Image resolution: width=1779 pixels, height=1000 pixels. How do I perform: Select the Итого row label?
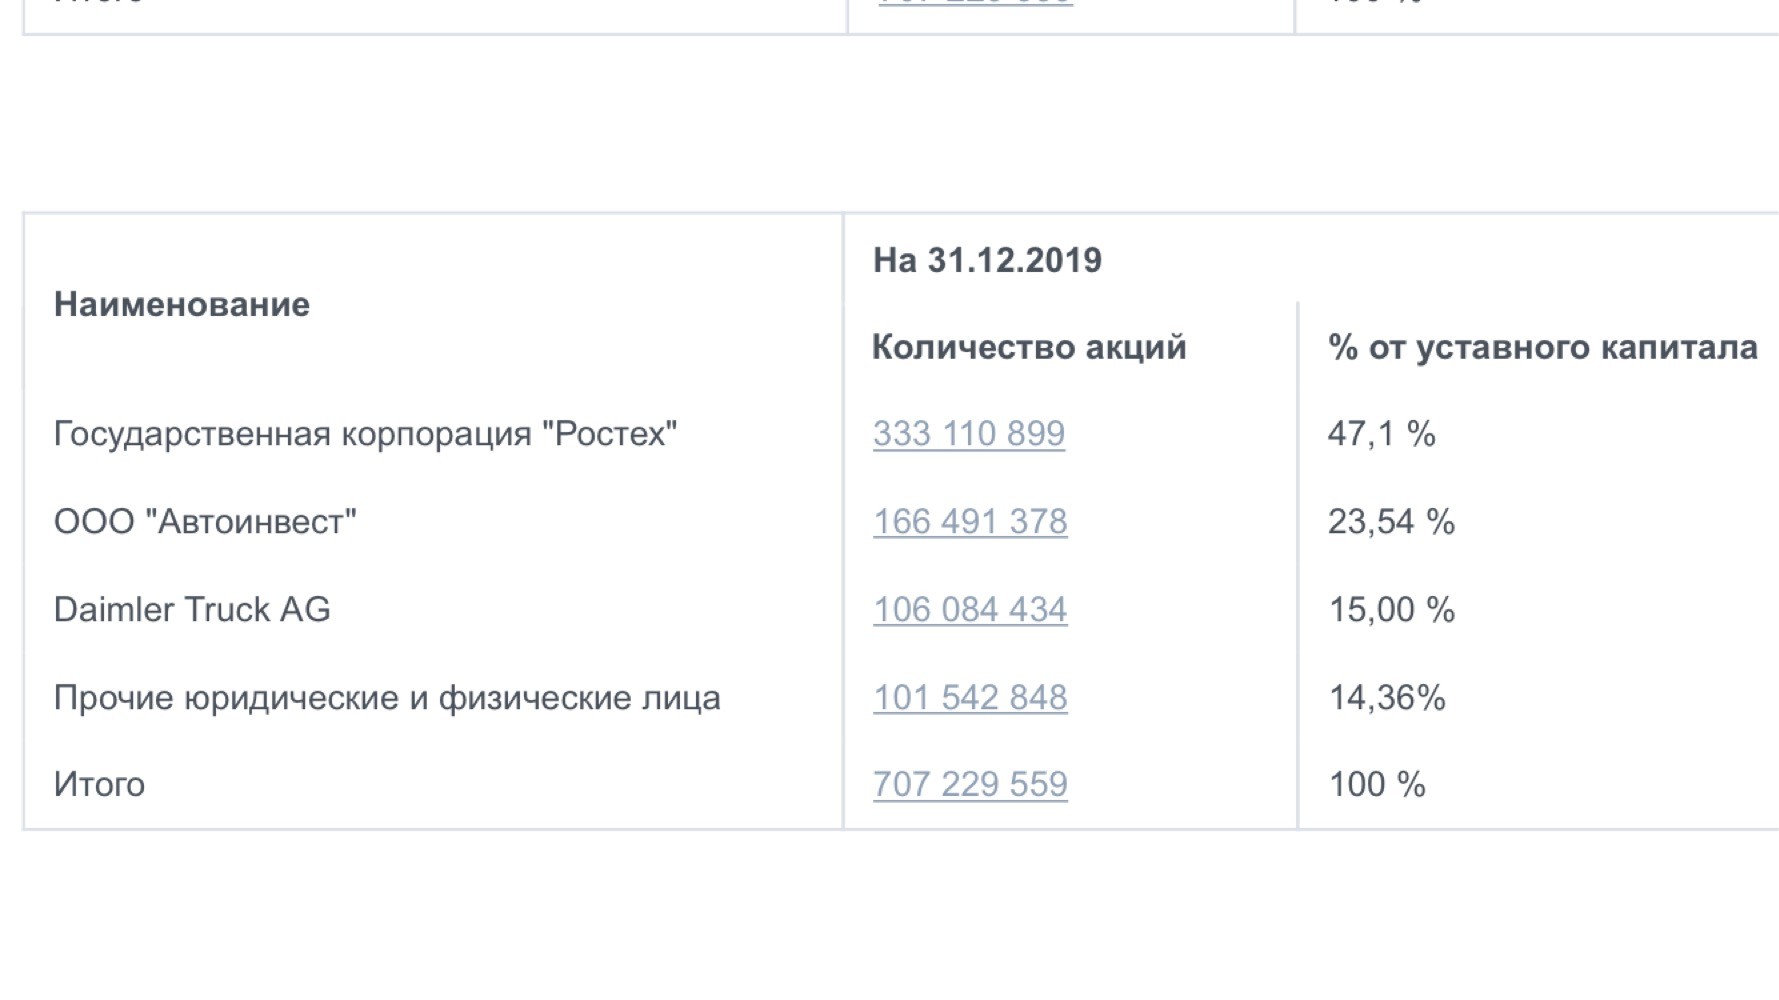coord(99,784)
